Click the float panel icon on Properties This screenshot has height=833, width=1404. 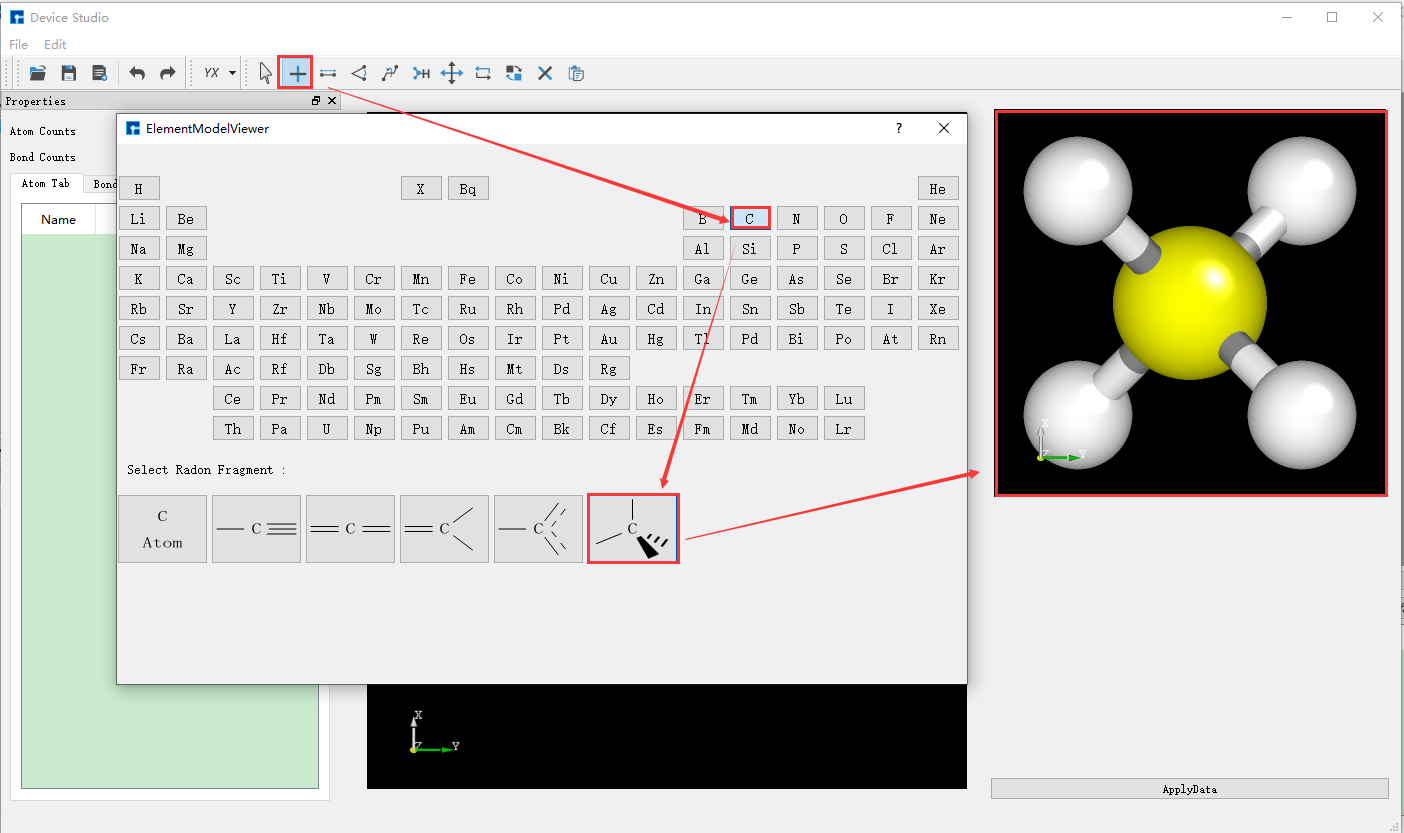pyautogui.click(x=315, y=100)
